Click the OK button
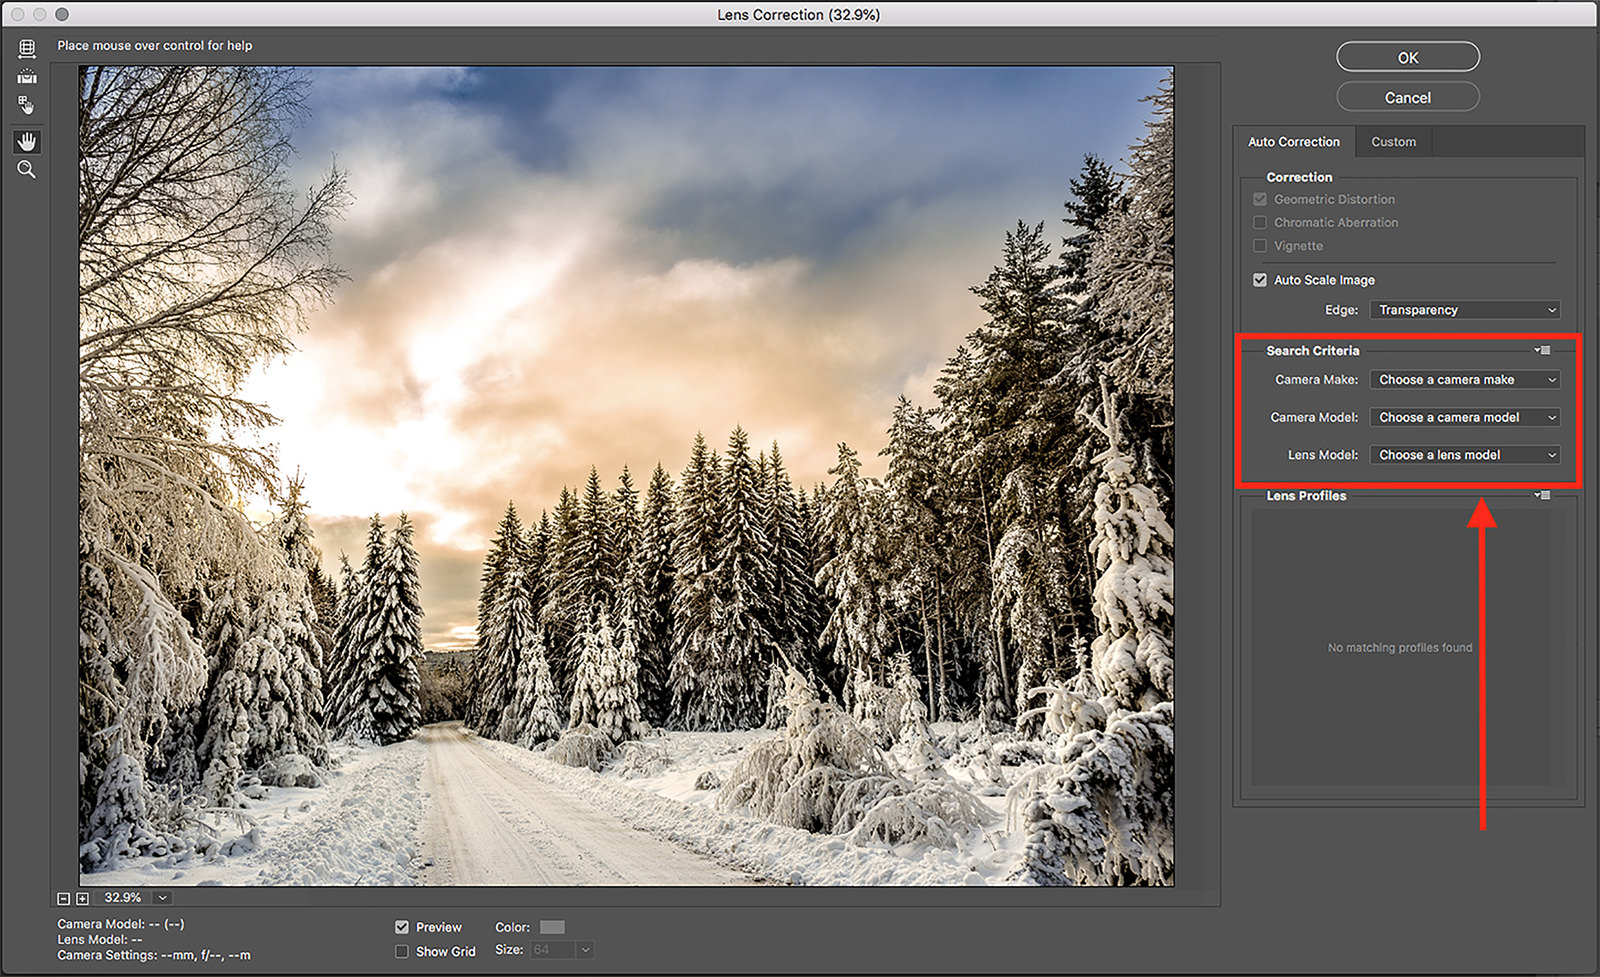The height and width of the screenshot is (977, 1600). pyautogui.click(x=1407, y=56)
